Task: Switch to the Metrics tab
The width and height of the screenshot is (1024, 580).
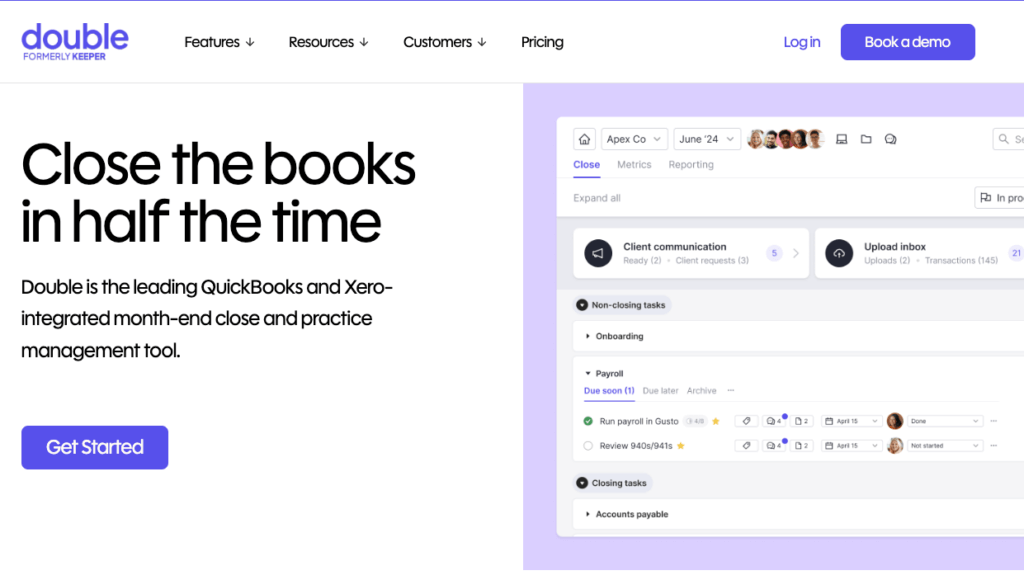Action: point(634,165)
